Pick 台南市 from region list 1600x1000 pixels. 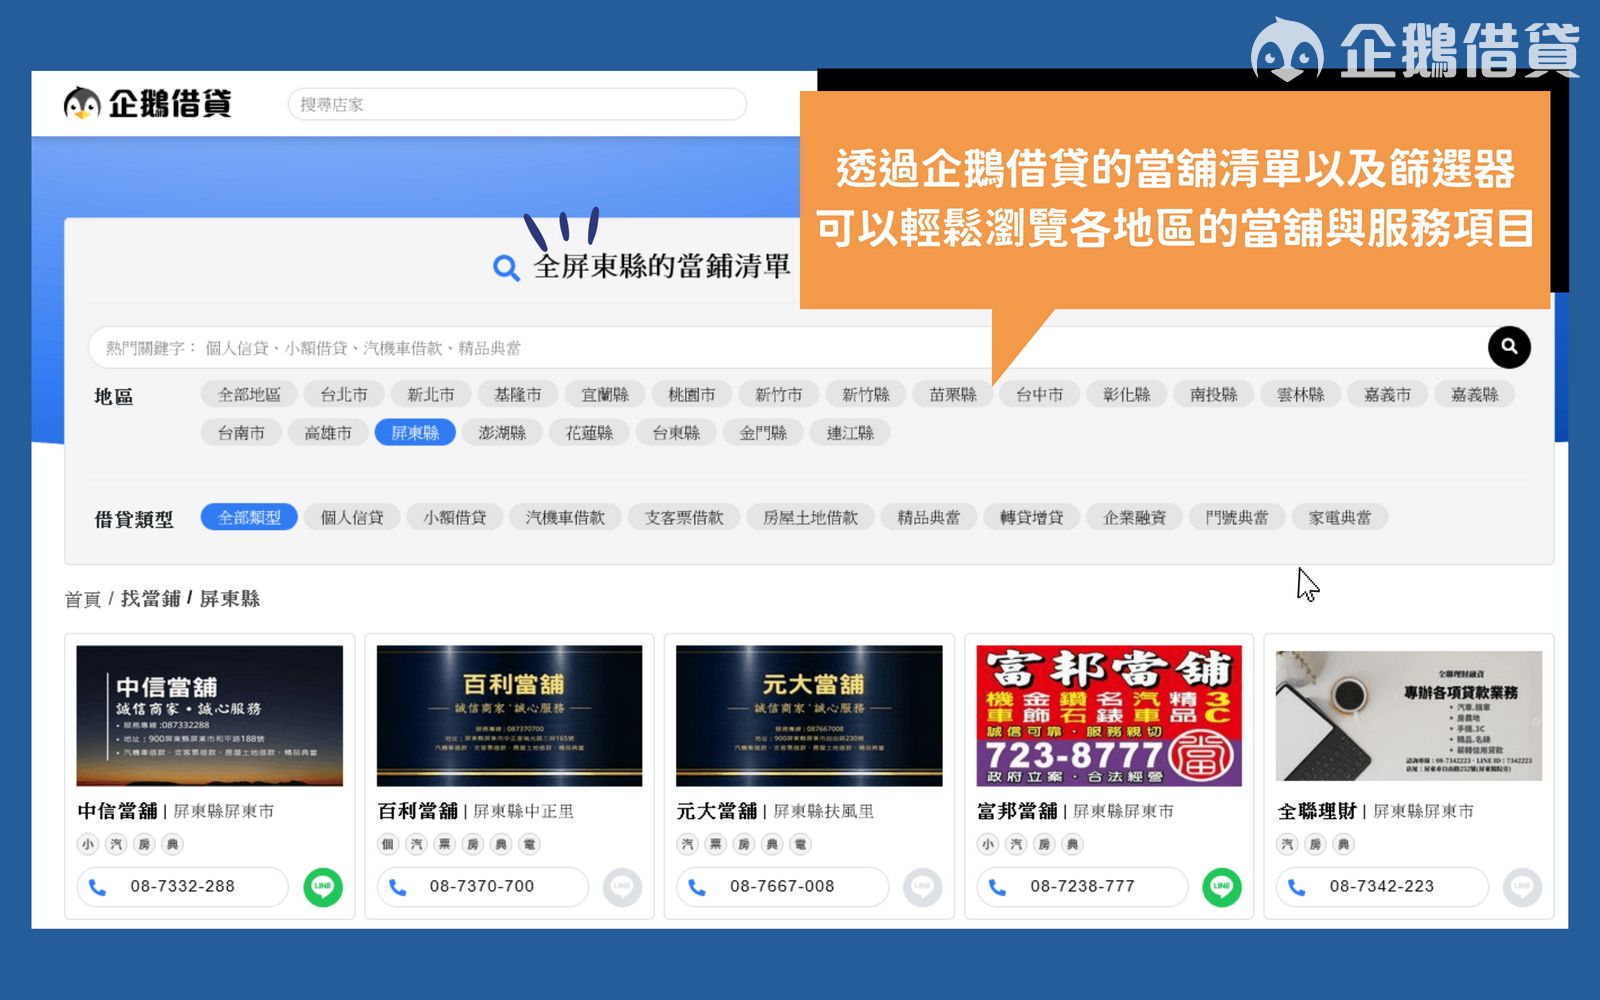(x=241, y=433)
